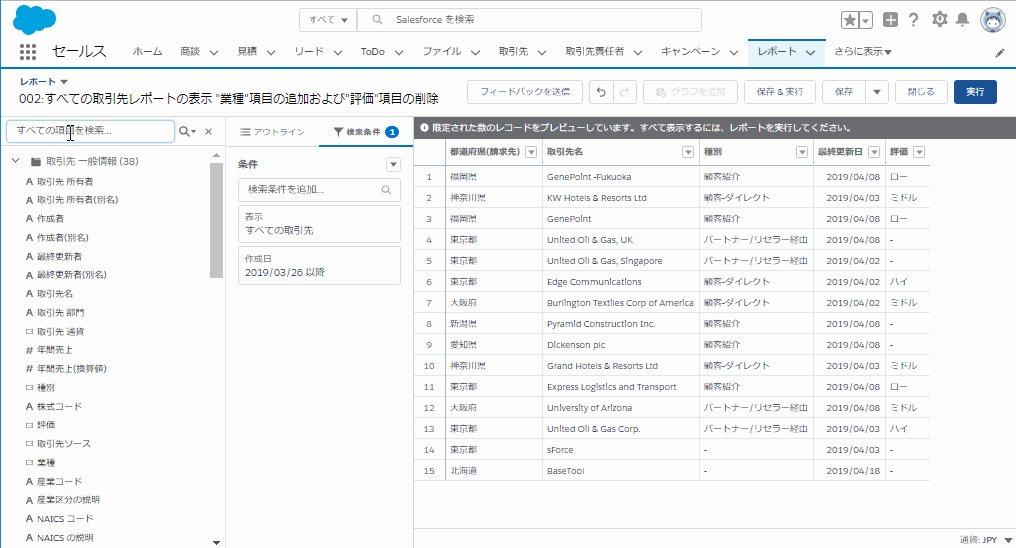Open the キャンペーン nav tab

click(x=690, y=52)
